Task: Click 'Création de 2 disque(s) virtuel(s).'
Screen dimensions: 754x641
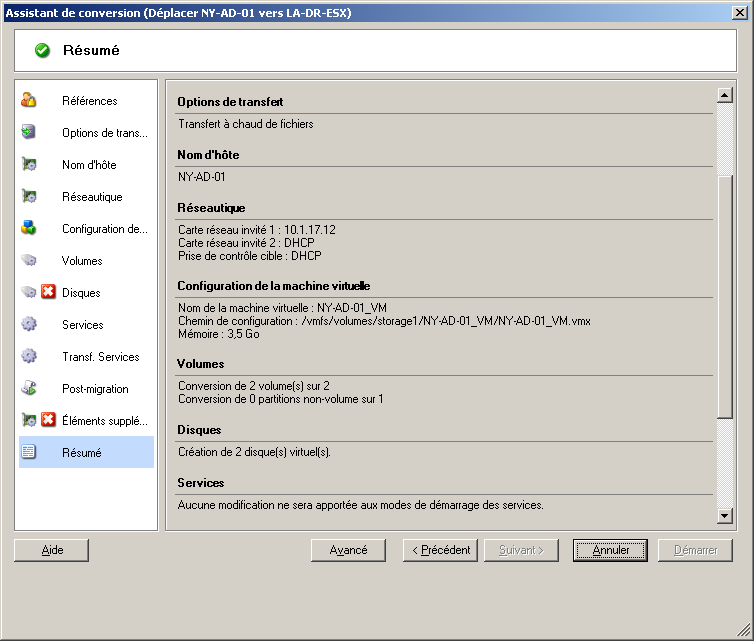Action: [254, 452]
